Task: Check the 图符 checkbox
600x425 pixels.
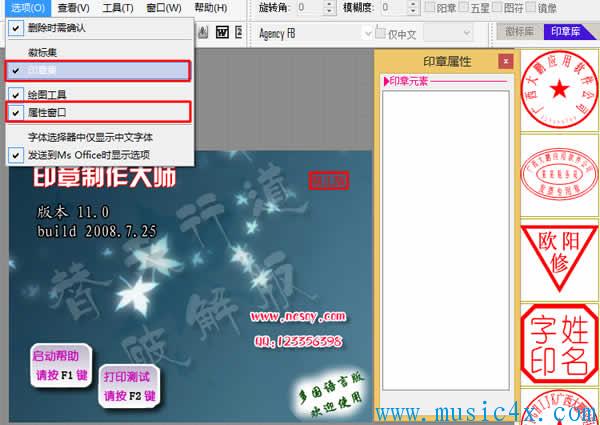Action: (497, 7)
